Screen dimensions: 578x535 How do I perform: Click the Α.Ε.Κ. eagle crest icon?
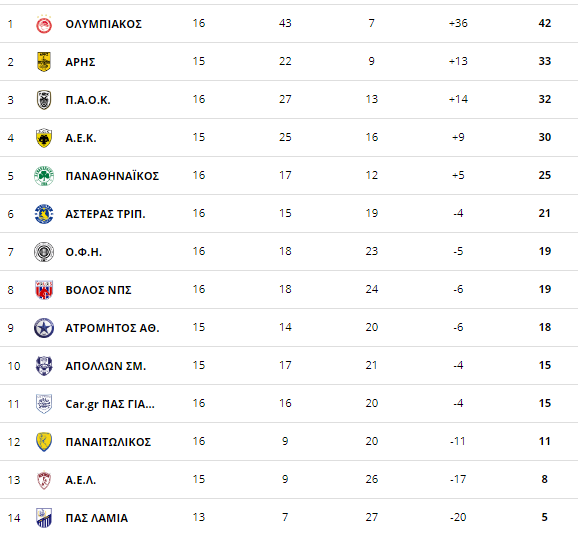(44, 138)
